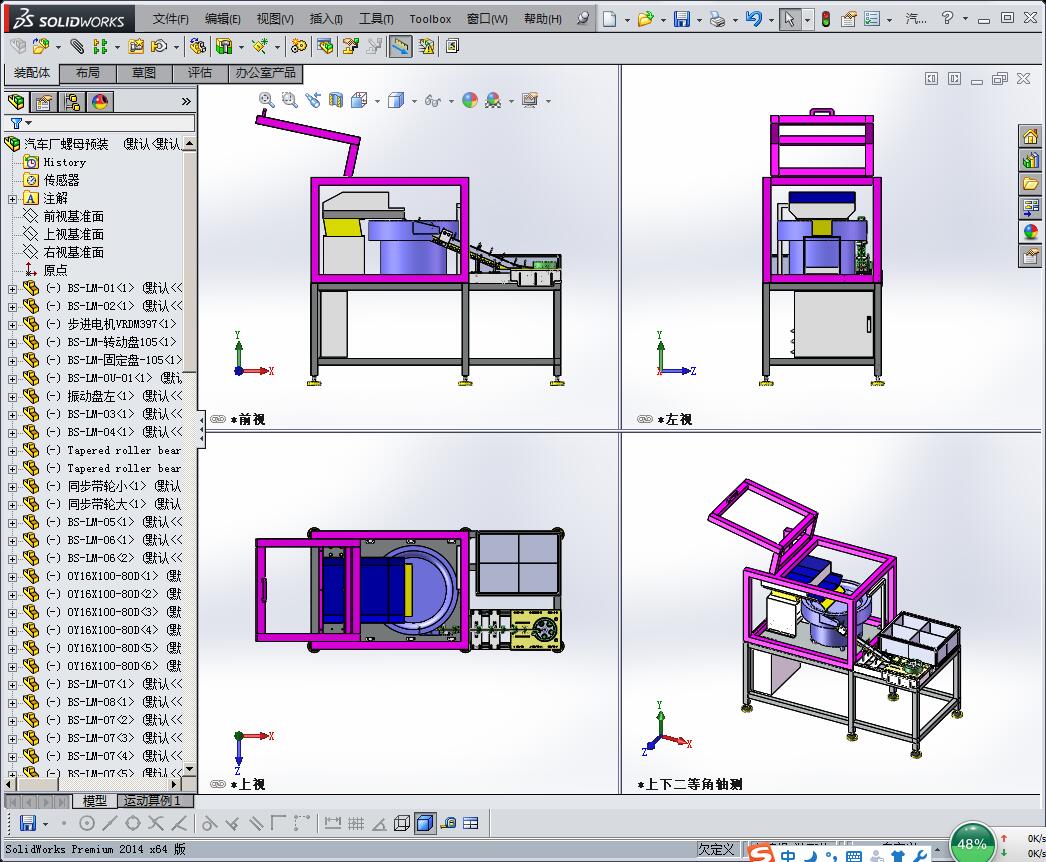The height and width of the screenshot is (862, 1046).
Task: Toggle the Instant3D ruler tool
Action: tap(400, 46)
